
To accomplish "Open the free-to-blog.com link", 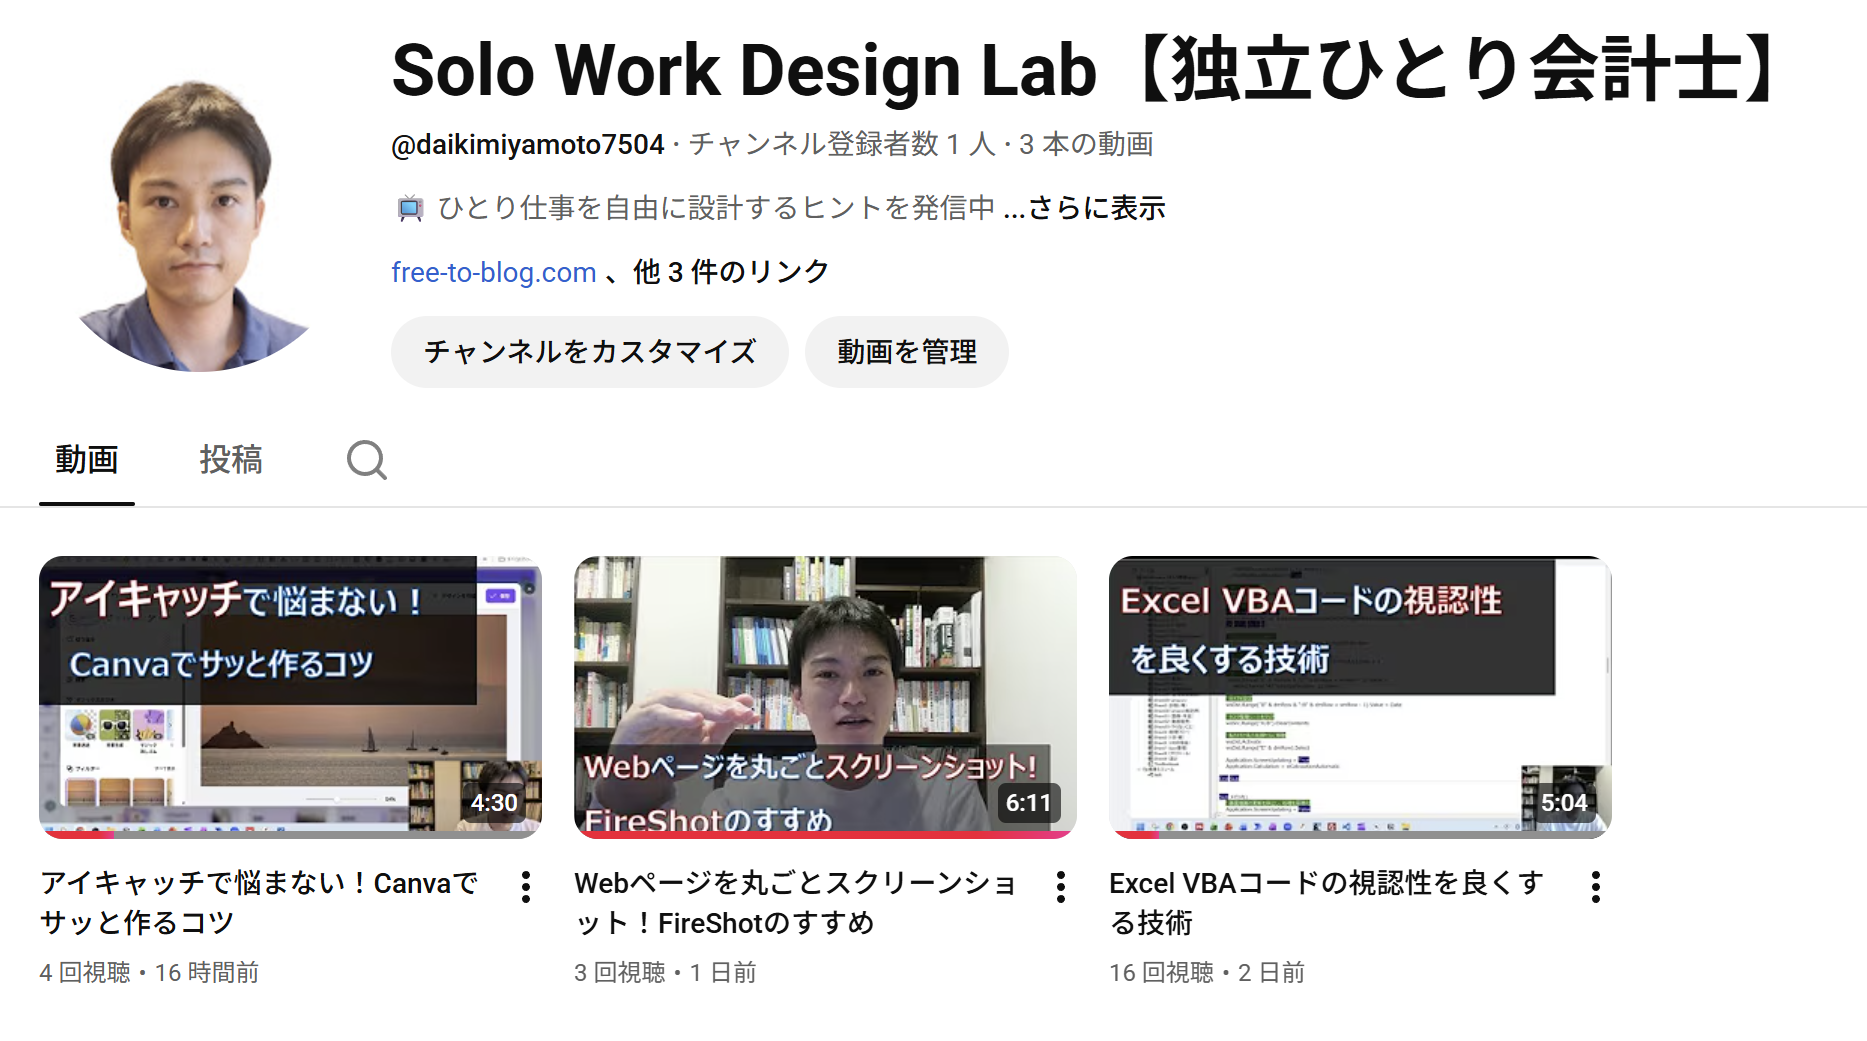I will pos(493,272).
